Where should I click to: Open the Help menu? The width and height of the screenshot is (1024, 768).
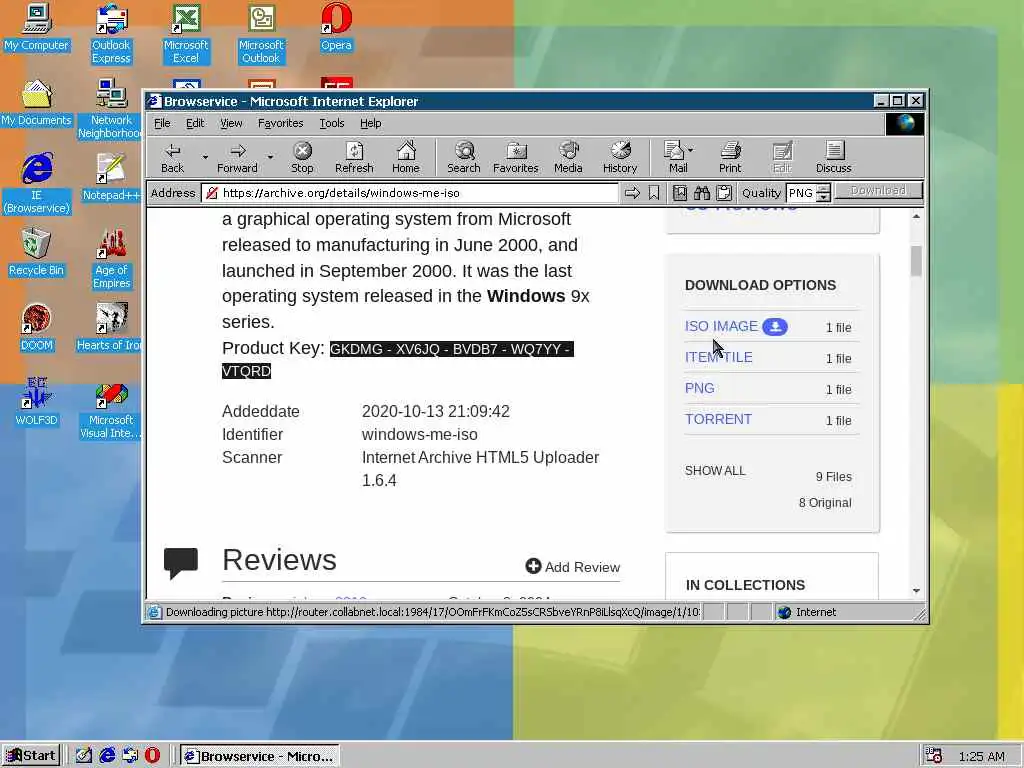370,123
